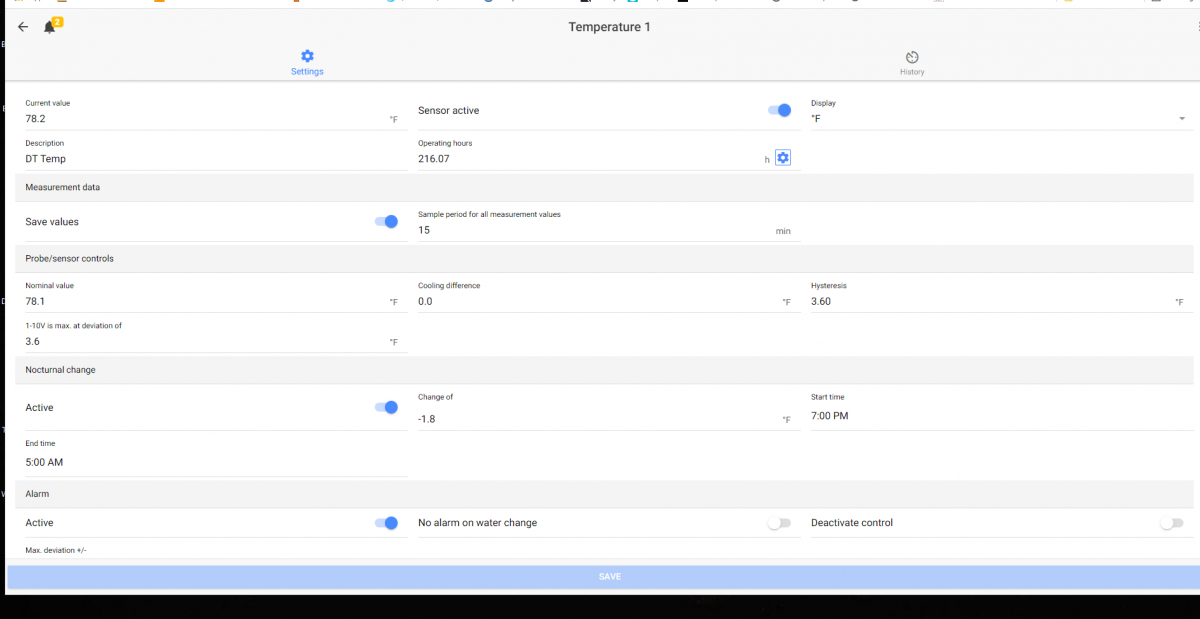Edit the Operating hours value 216.07
Image resolution: width=1200 pixels, height=619 pixels.
590,158
